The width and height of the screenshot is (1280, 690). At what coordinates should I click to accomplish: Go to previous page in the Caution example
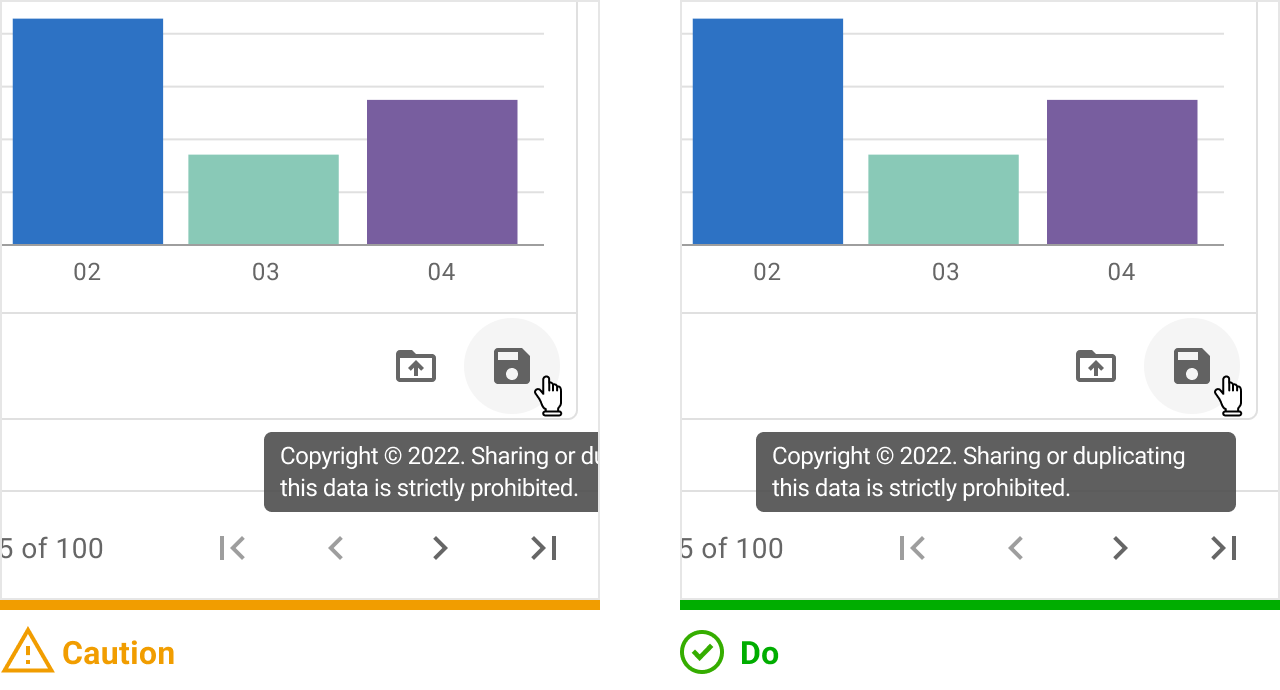pyautogui.click(x=336, y=548)
